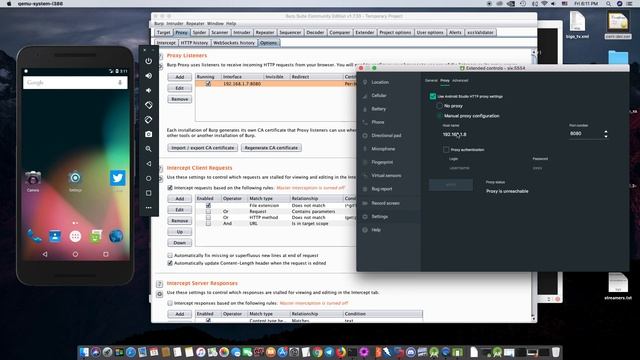Click Remove button under Proxy Listeners

(180, 99)
